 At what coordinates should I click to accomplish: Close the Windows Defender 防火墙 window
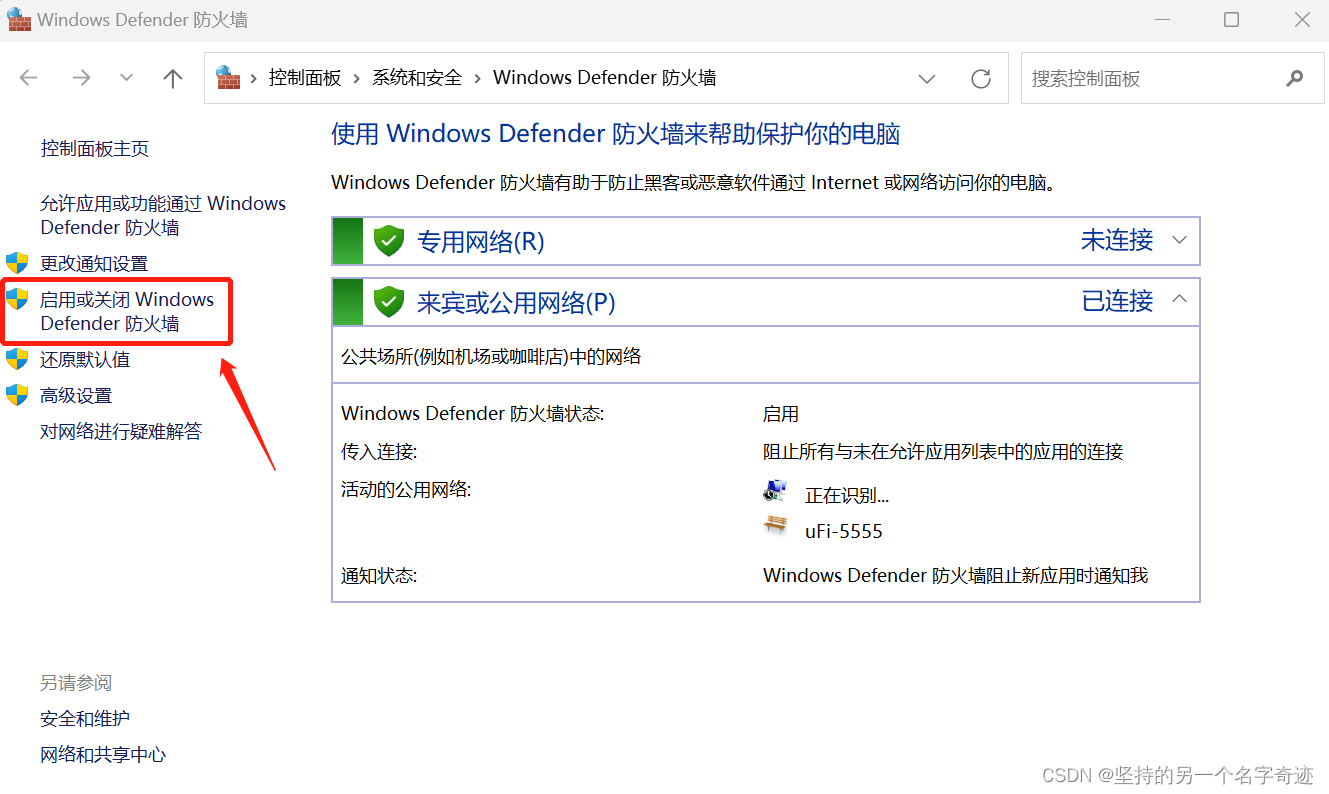1301,19
